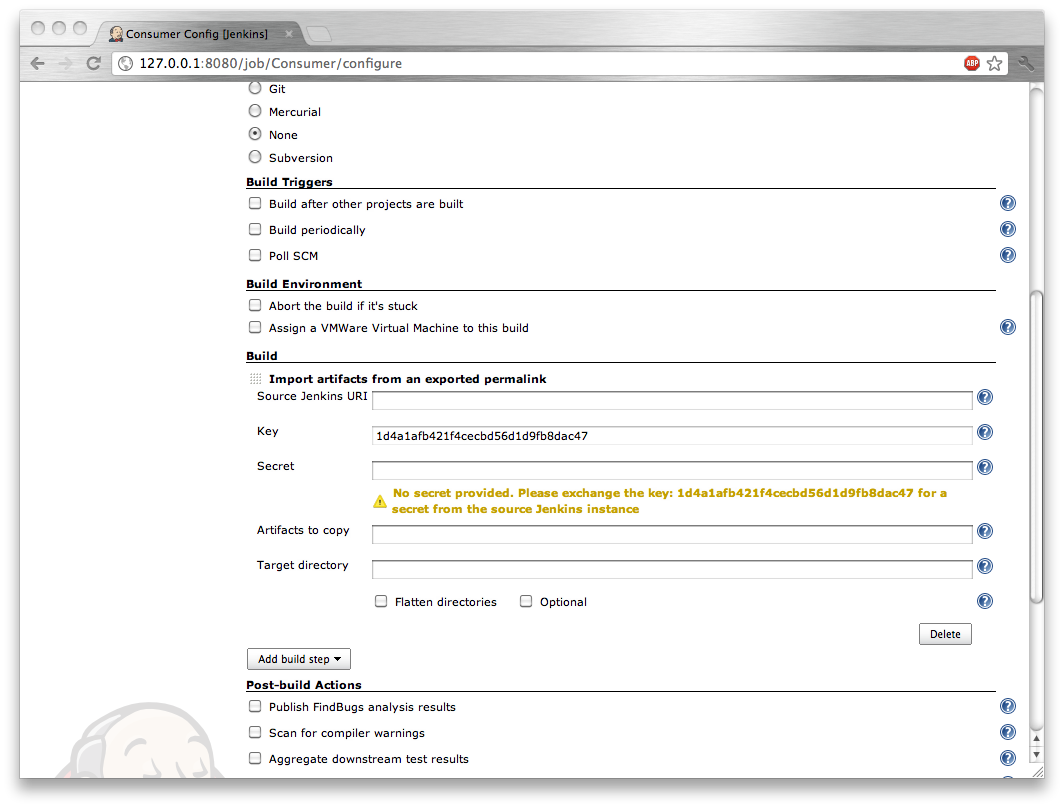
Task: Check the Optional checkbox
Action: pyautogui.click(x=526, y=601)
